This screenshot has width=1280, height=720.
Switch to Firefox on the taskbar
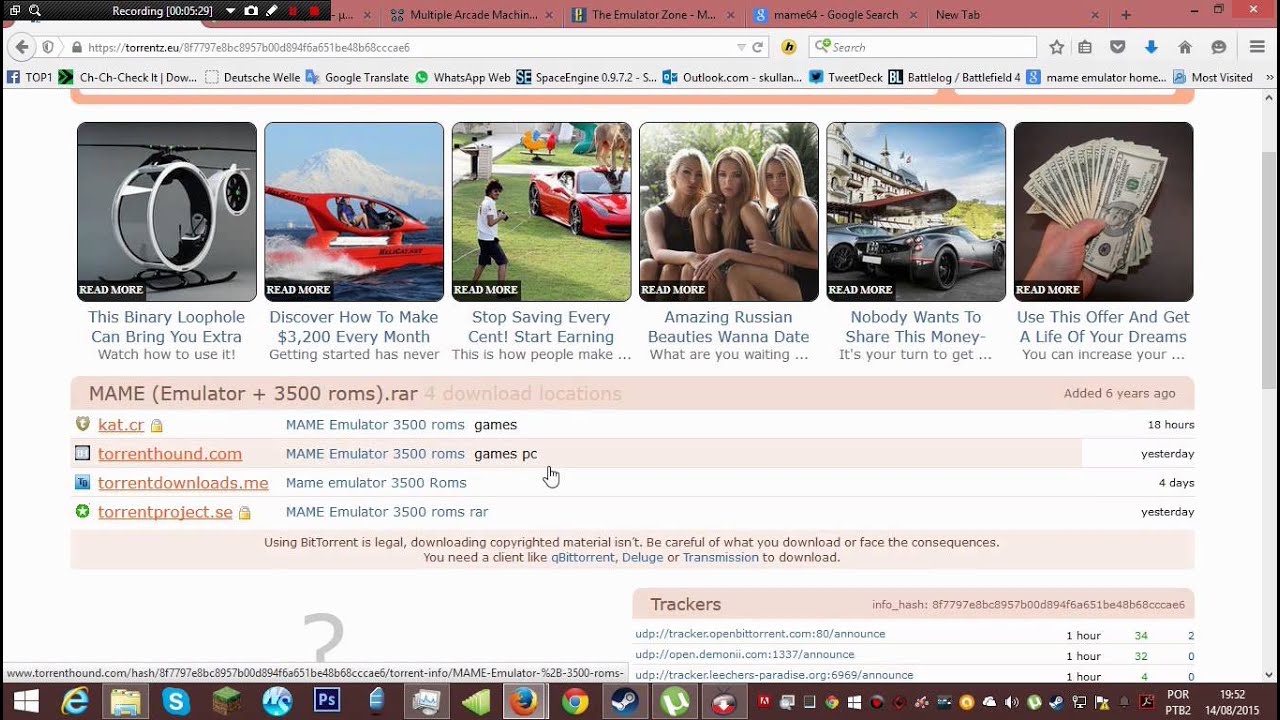[x=524, y=702]
